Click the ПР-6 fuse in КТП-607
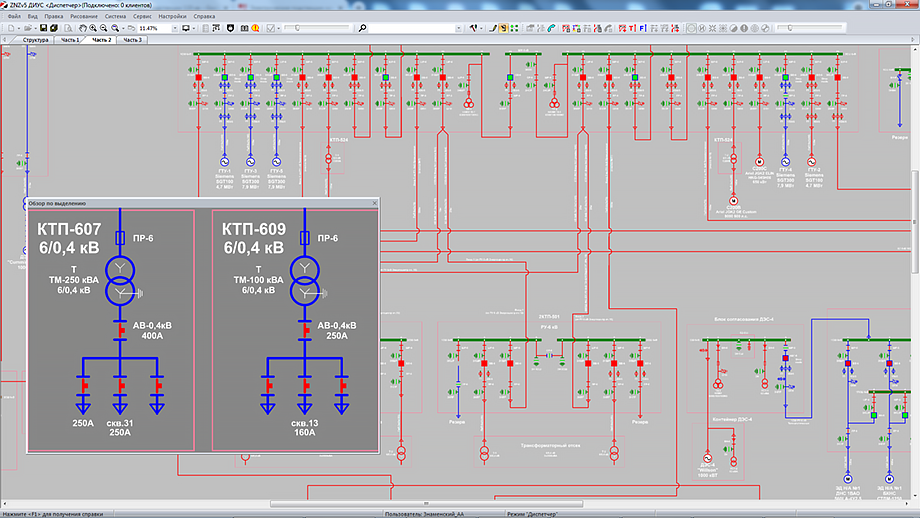 click(120, 239)
